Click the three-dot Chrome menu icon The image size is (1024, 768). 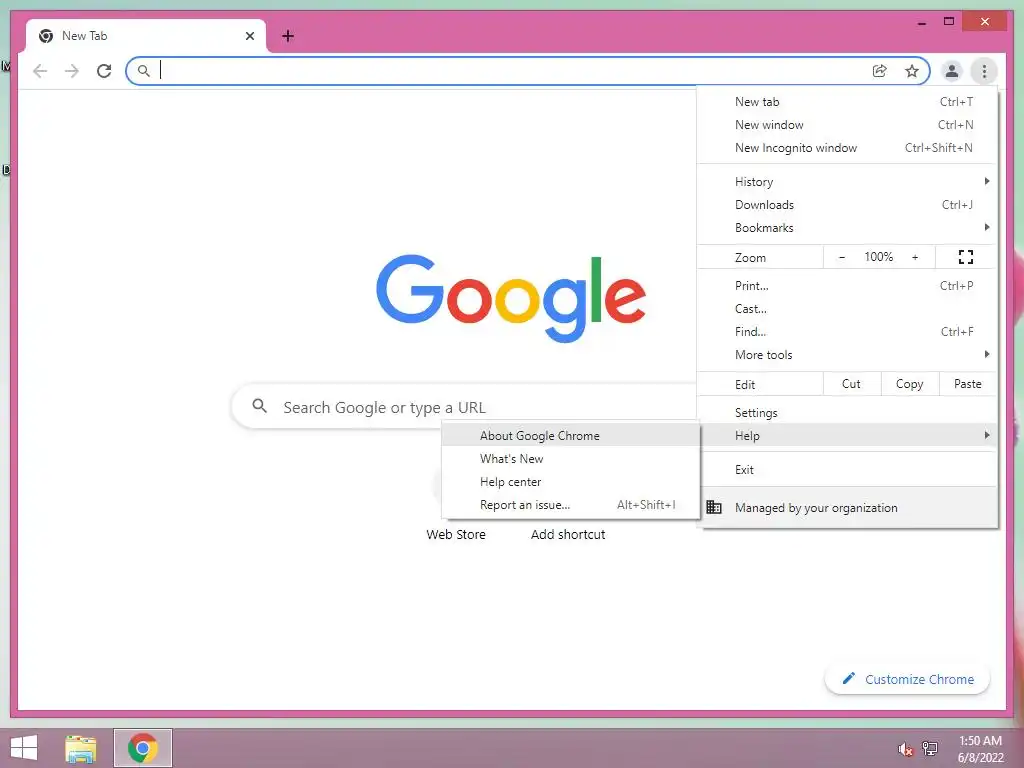tap(984, 71)
